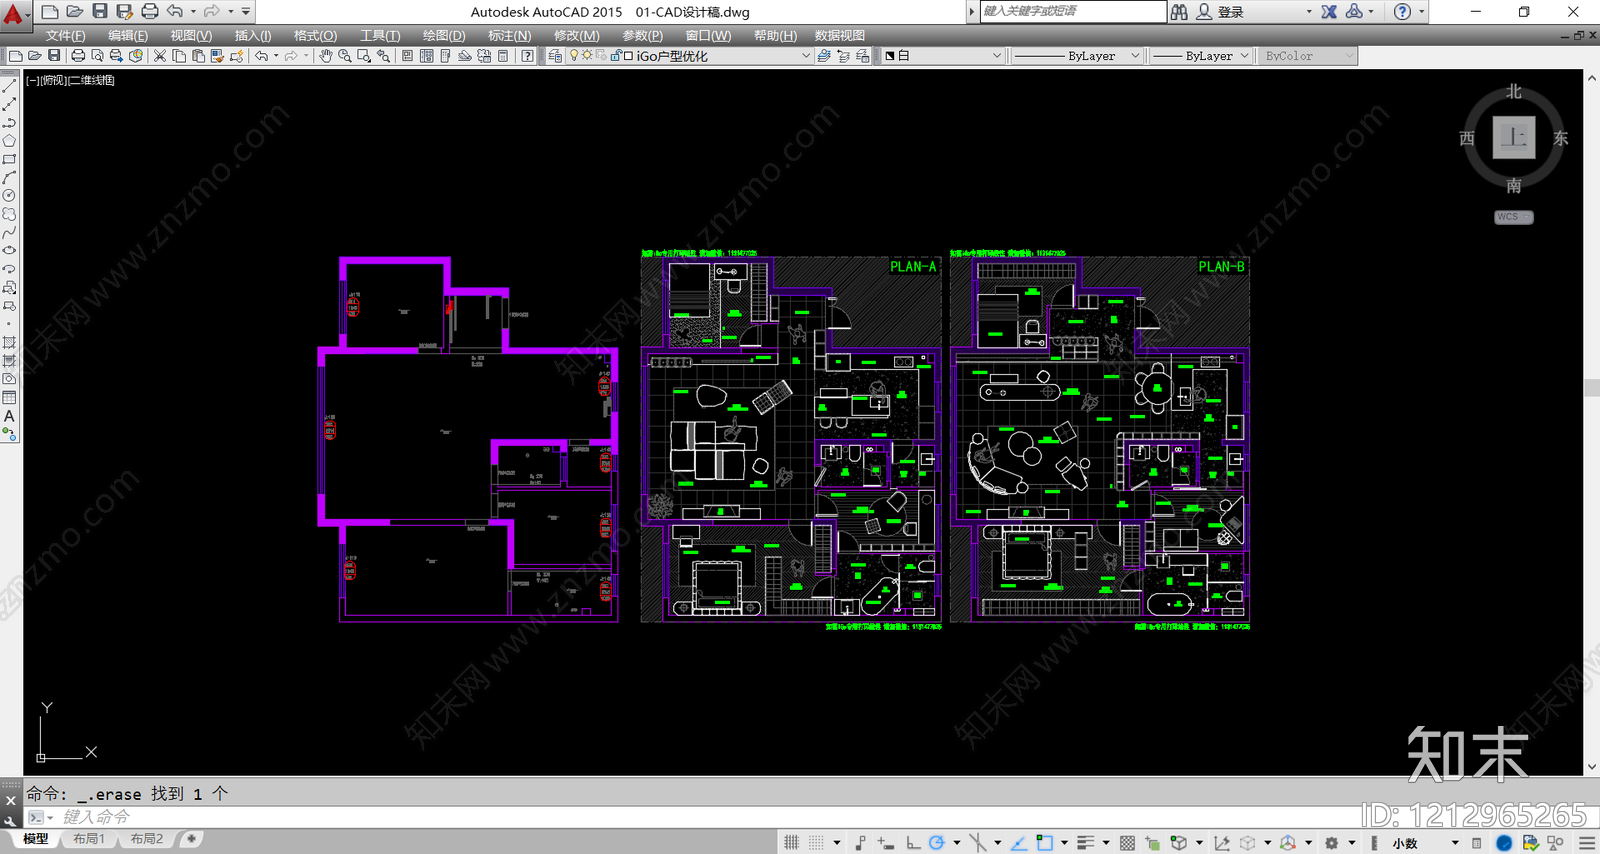Select the Line draw tool
Viewport: 1600px width, 854px height.
(9, 86)
